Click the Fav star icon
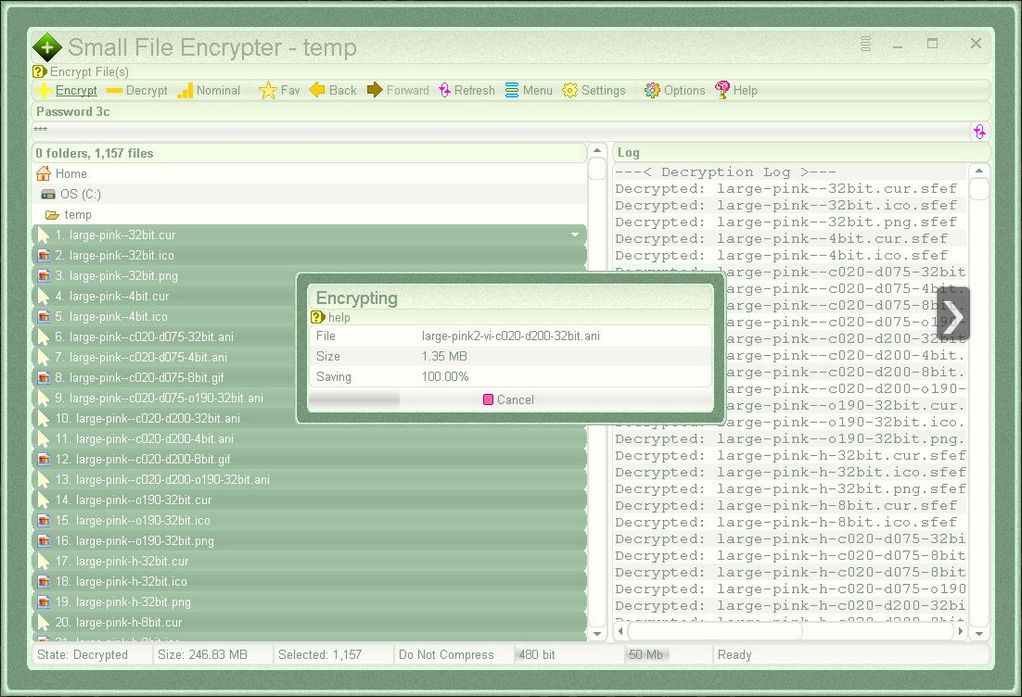The width and height of the screenshot is (1022, 697). coord(268,91)
